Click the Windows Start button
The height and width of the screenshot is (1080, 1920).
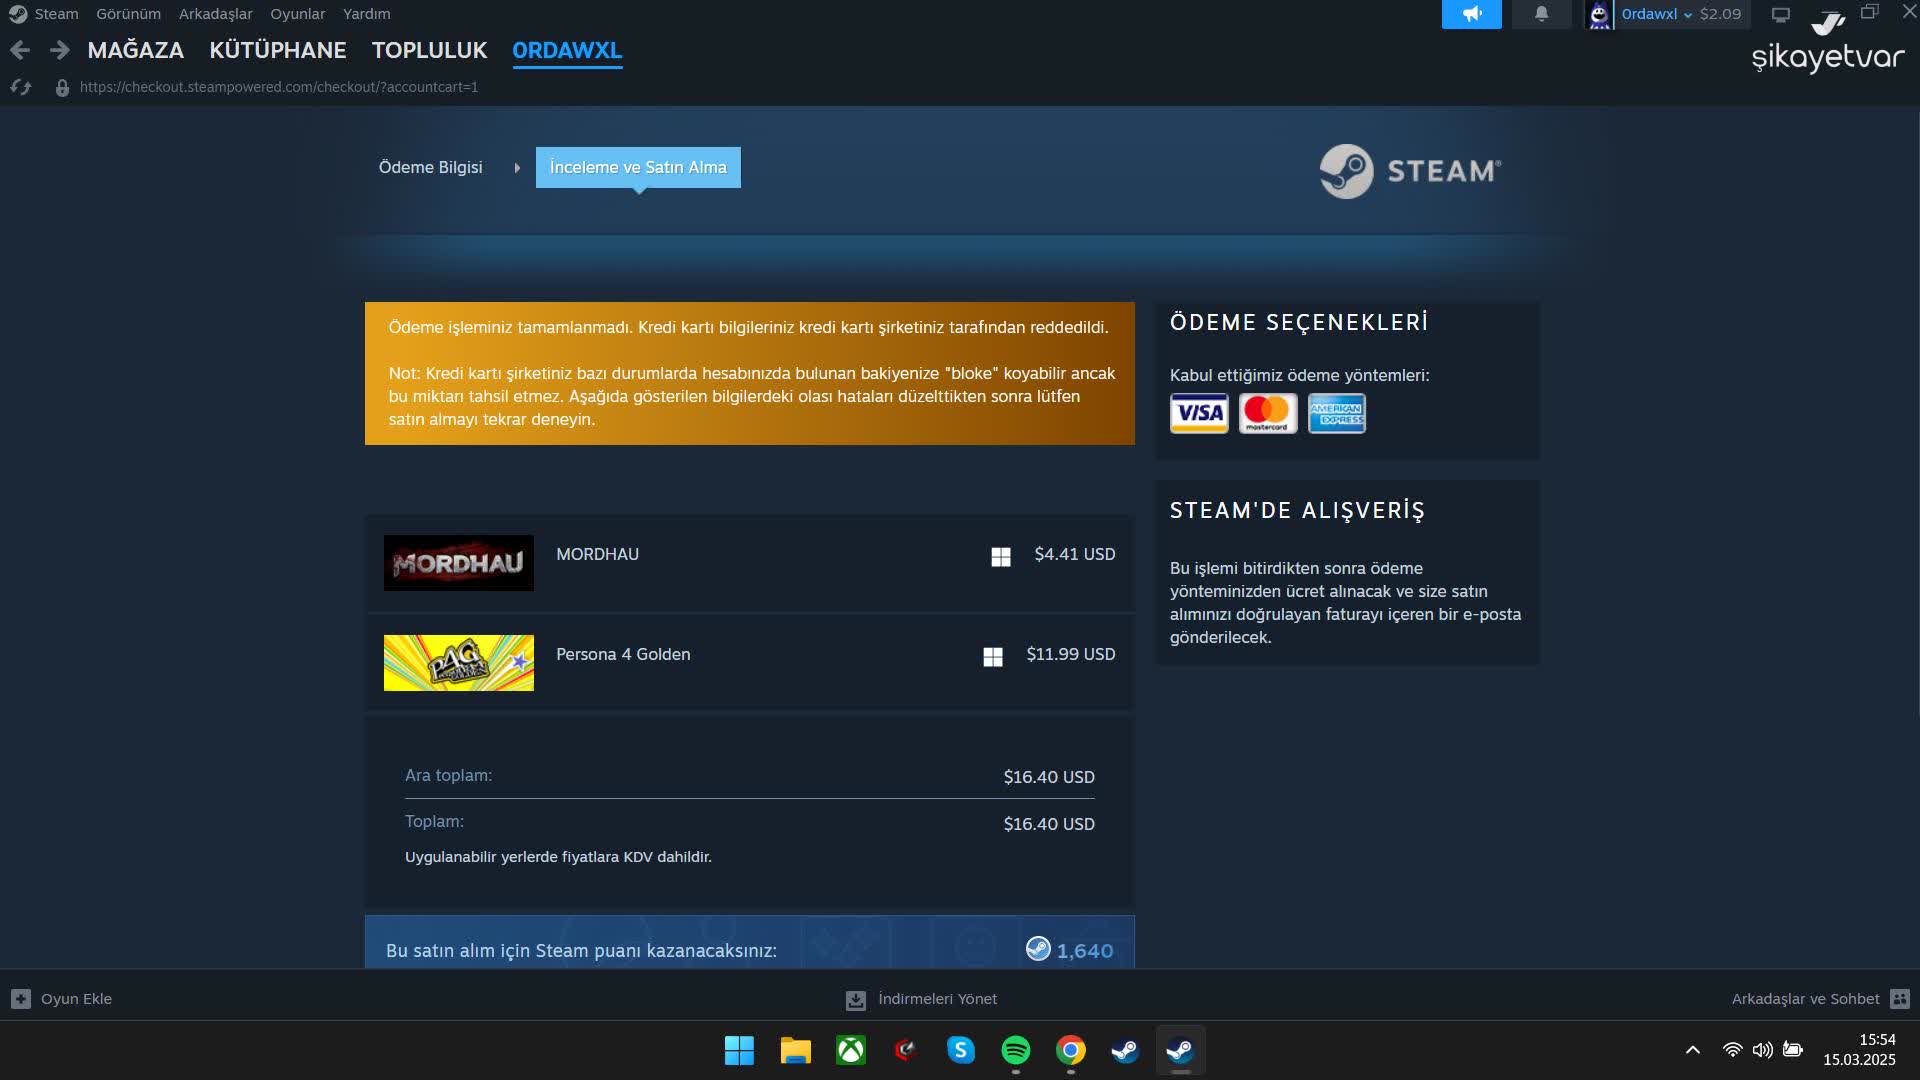point(738,1050)
